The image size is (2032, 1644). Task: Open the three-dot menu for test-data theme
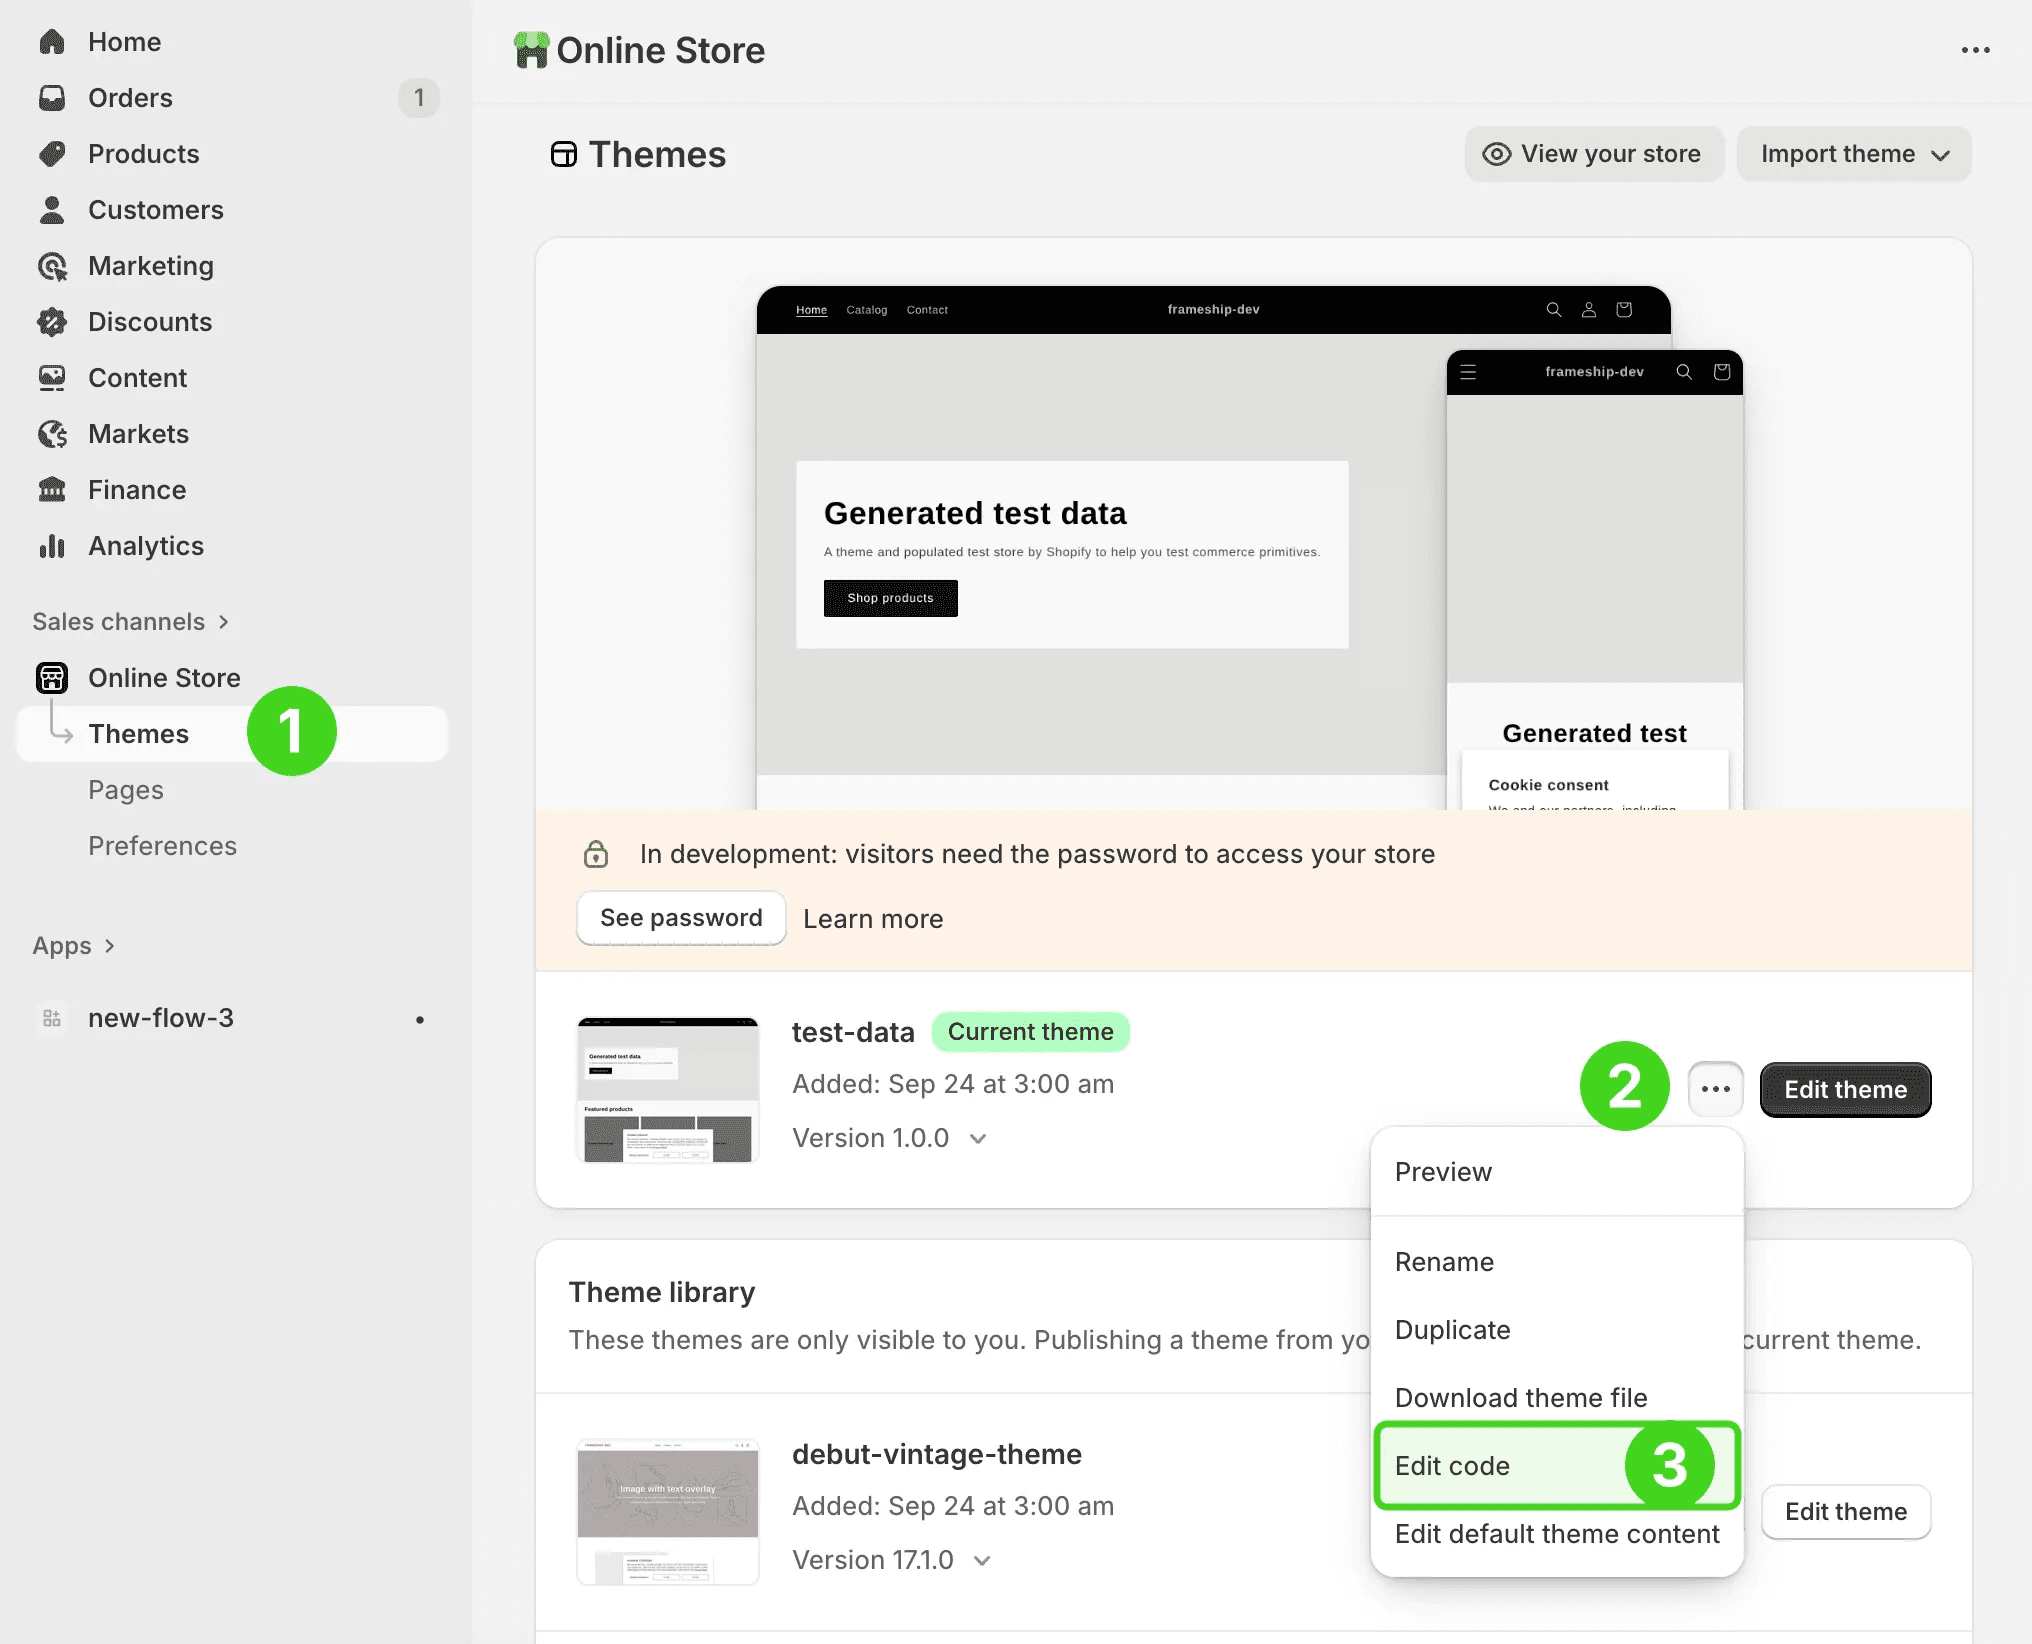click(1715, 1089)
